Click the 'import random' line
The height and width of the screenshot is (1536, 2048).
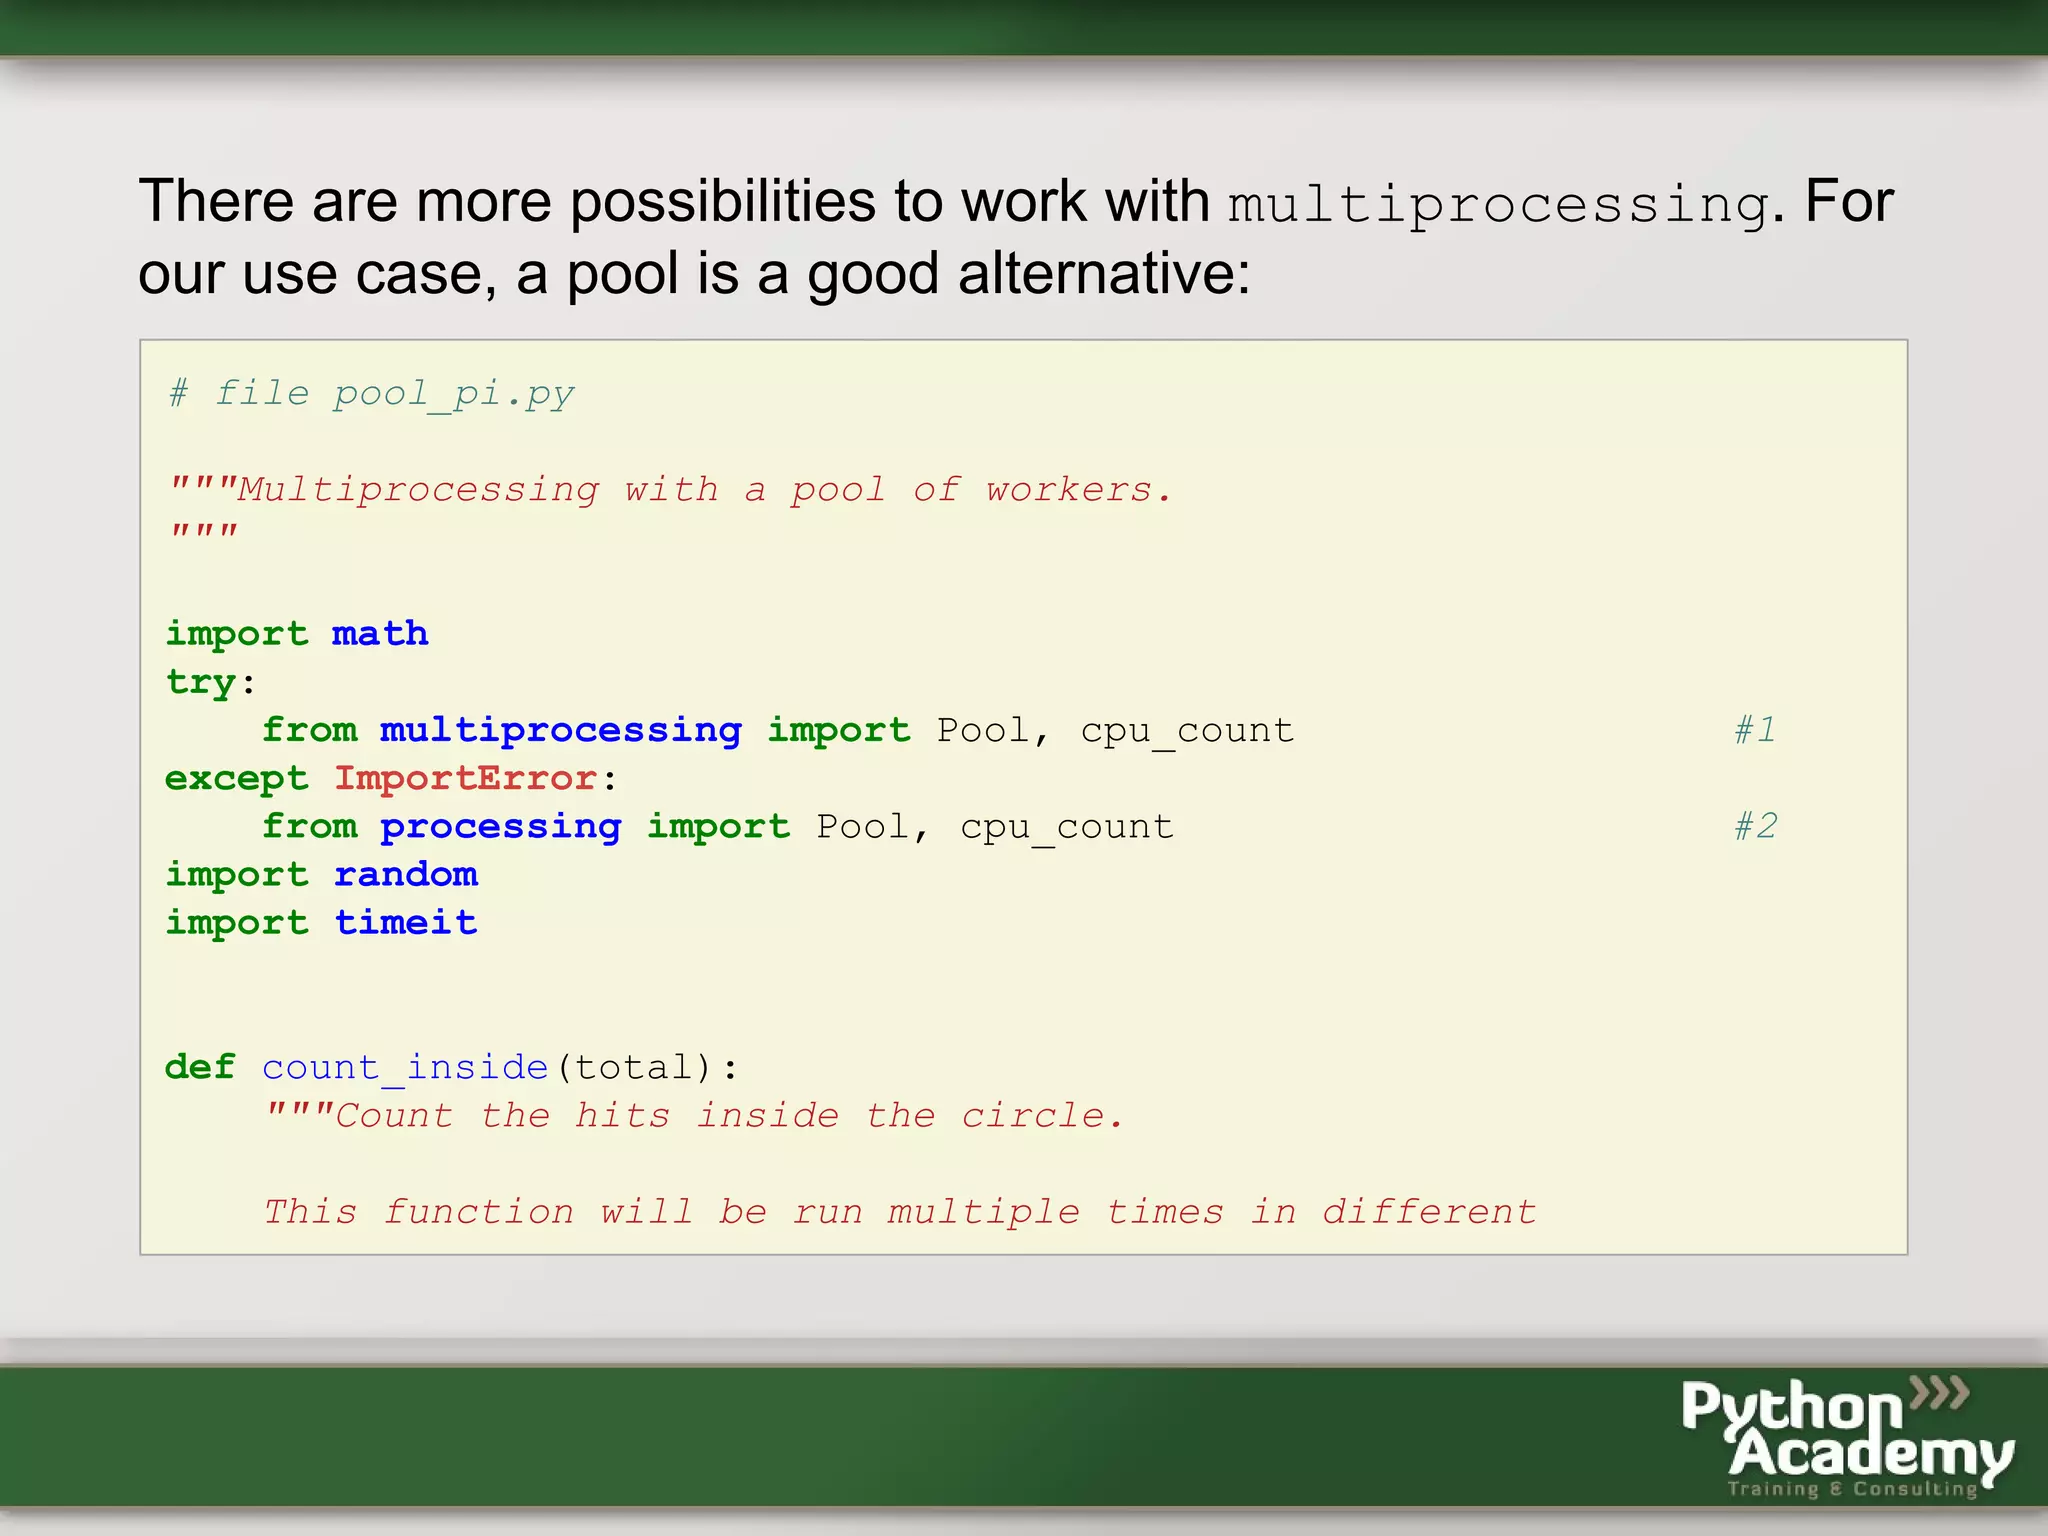(x=322, y=874)
